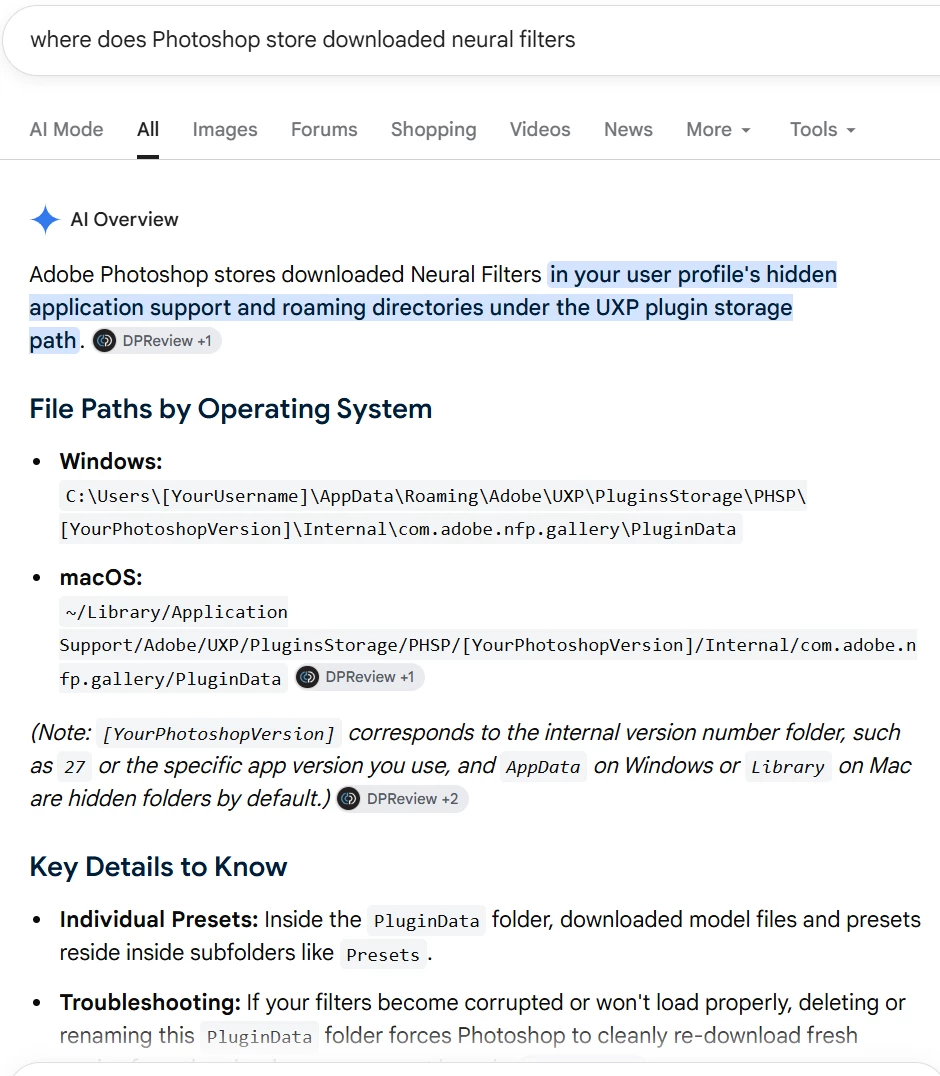Click the File Paths by Operating System heading

231,409
